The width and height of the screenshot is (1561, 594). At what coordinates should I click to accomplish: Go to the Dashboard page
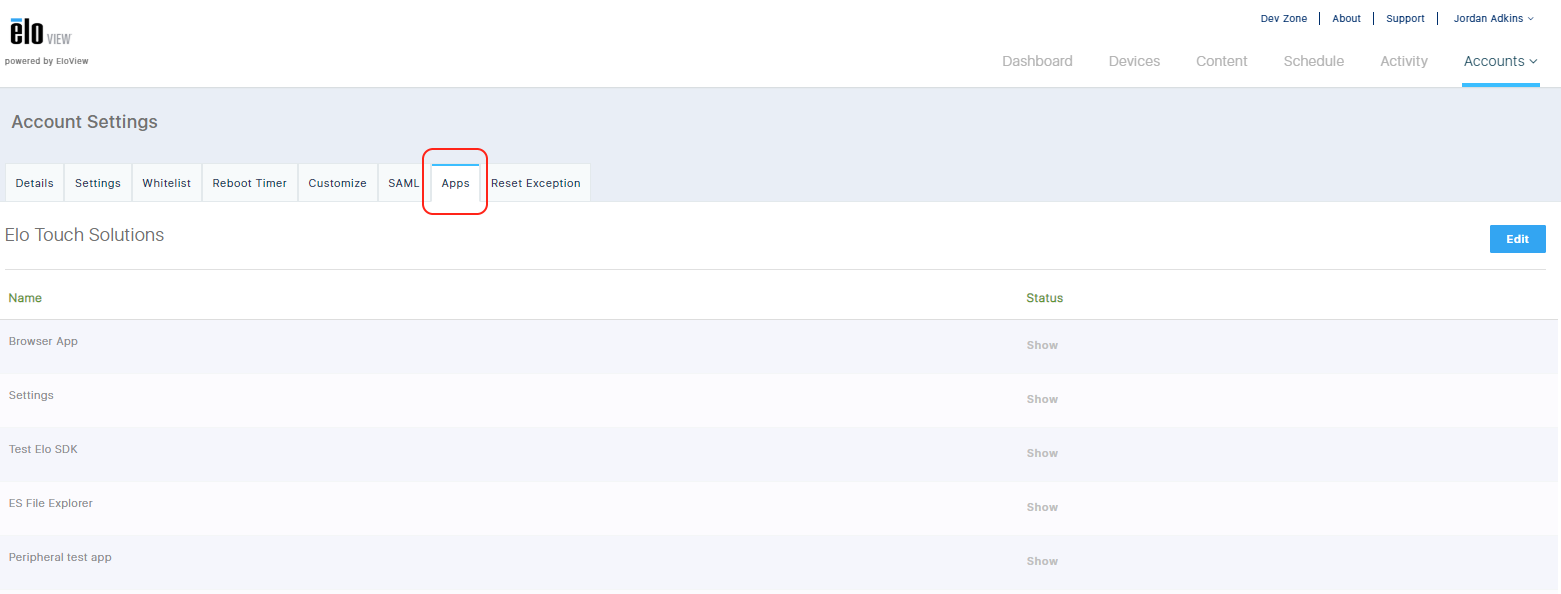click(1037, 61)
